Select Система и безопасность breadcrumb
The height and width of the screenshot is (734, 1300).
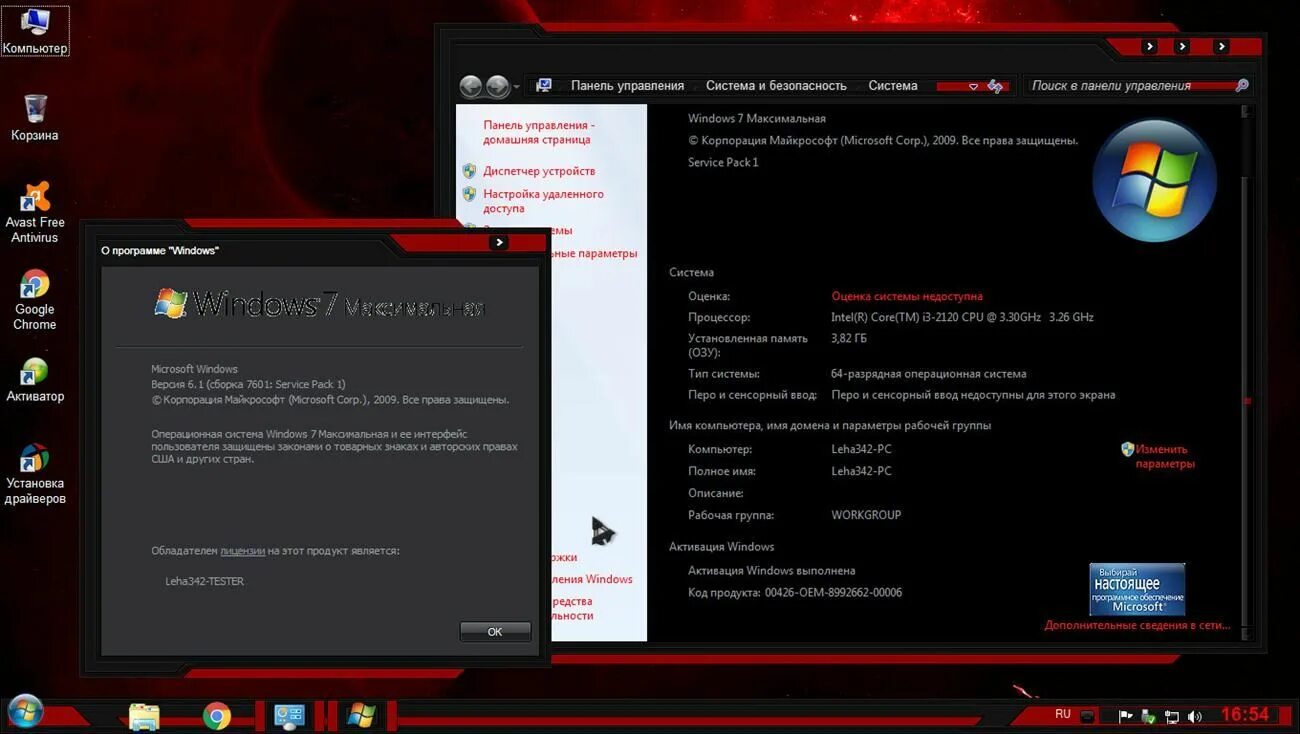coord(776,86)
